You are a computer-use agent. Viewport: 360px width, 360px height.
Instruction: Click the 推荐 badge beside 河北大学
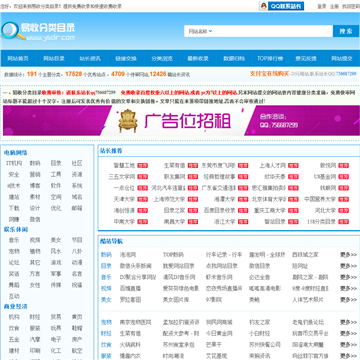343,211
